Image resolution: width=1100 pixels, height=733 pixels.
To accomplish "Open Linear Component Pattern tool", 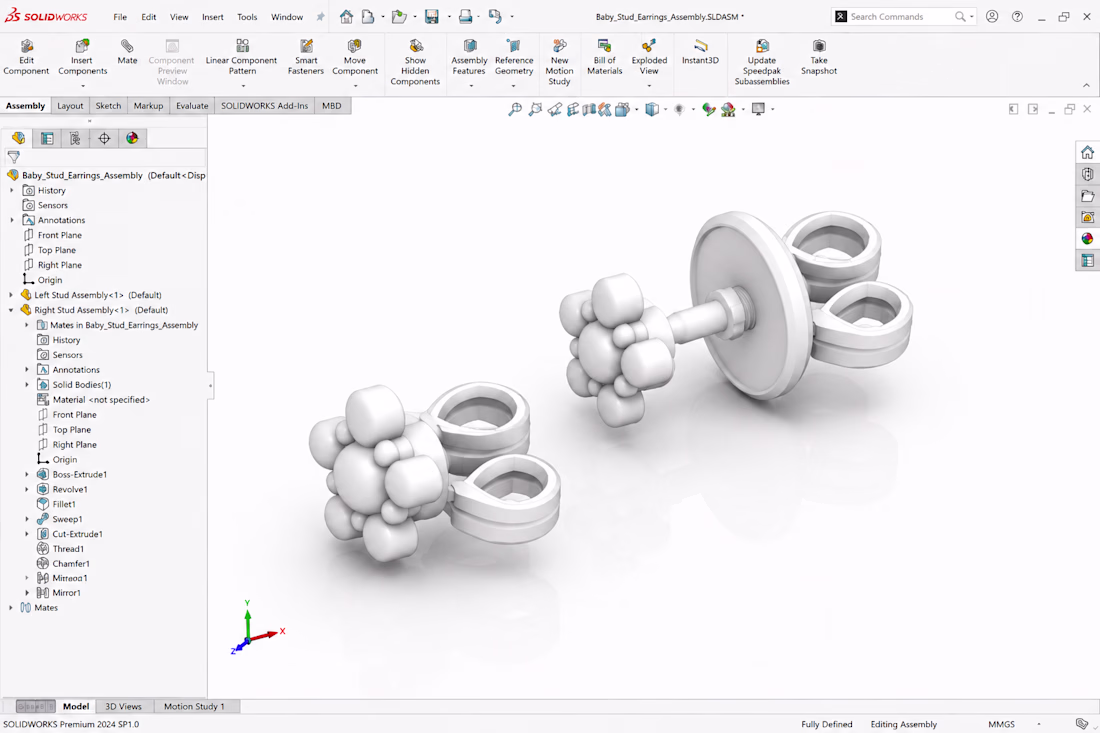I will click(241, 57).
